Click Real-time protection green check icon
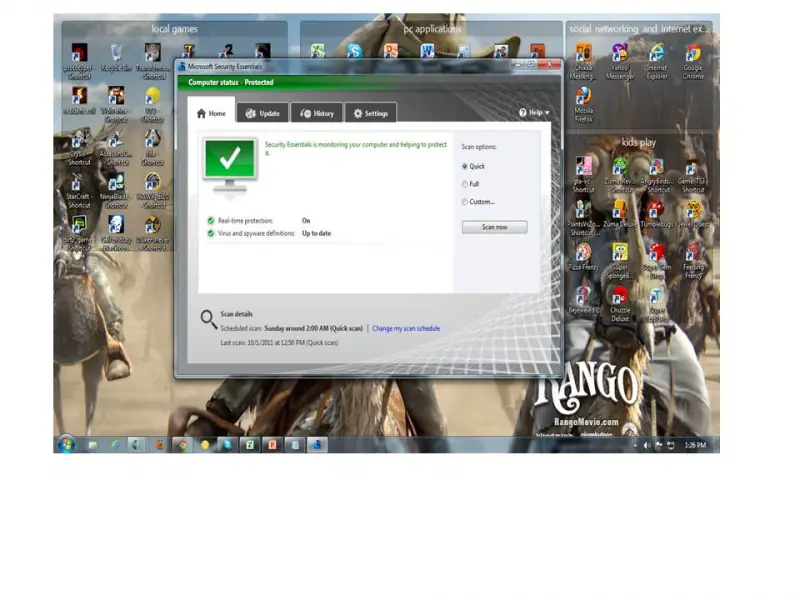This screenshot has height=600, width=800. (x=211, y=221)
